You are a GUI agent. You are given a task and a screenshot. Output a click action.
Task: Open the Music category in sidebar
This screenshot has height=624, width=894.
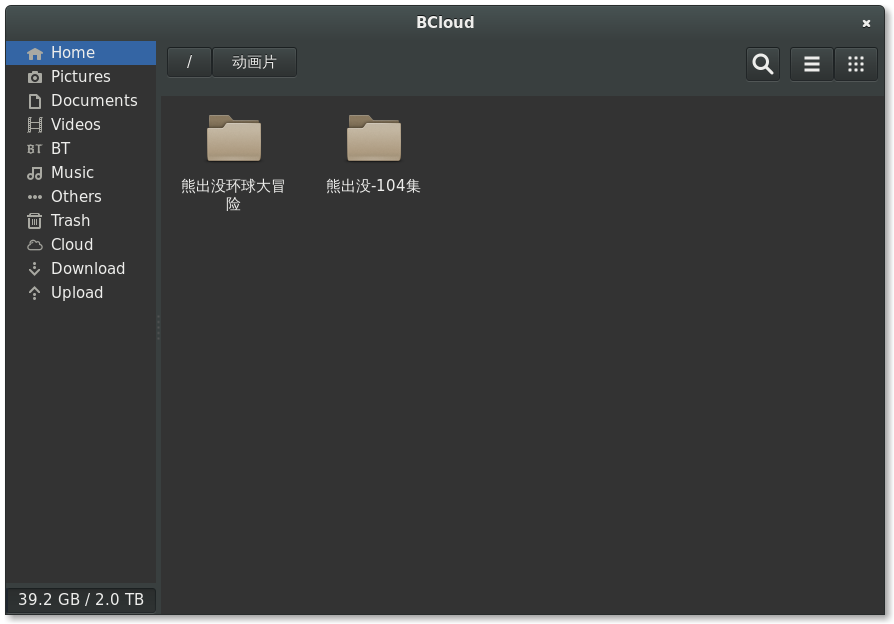[72, 173]
